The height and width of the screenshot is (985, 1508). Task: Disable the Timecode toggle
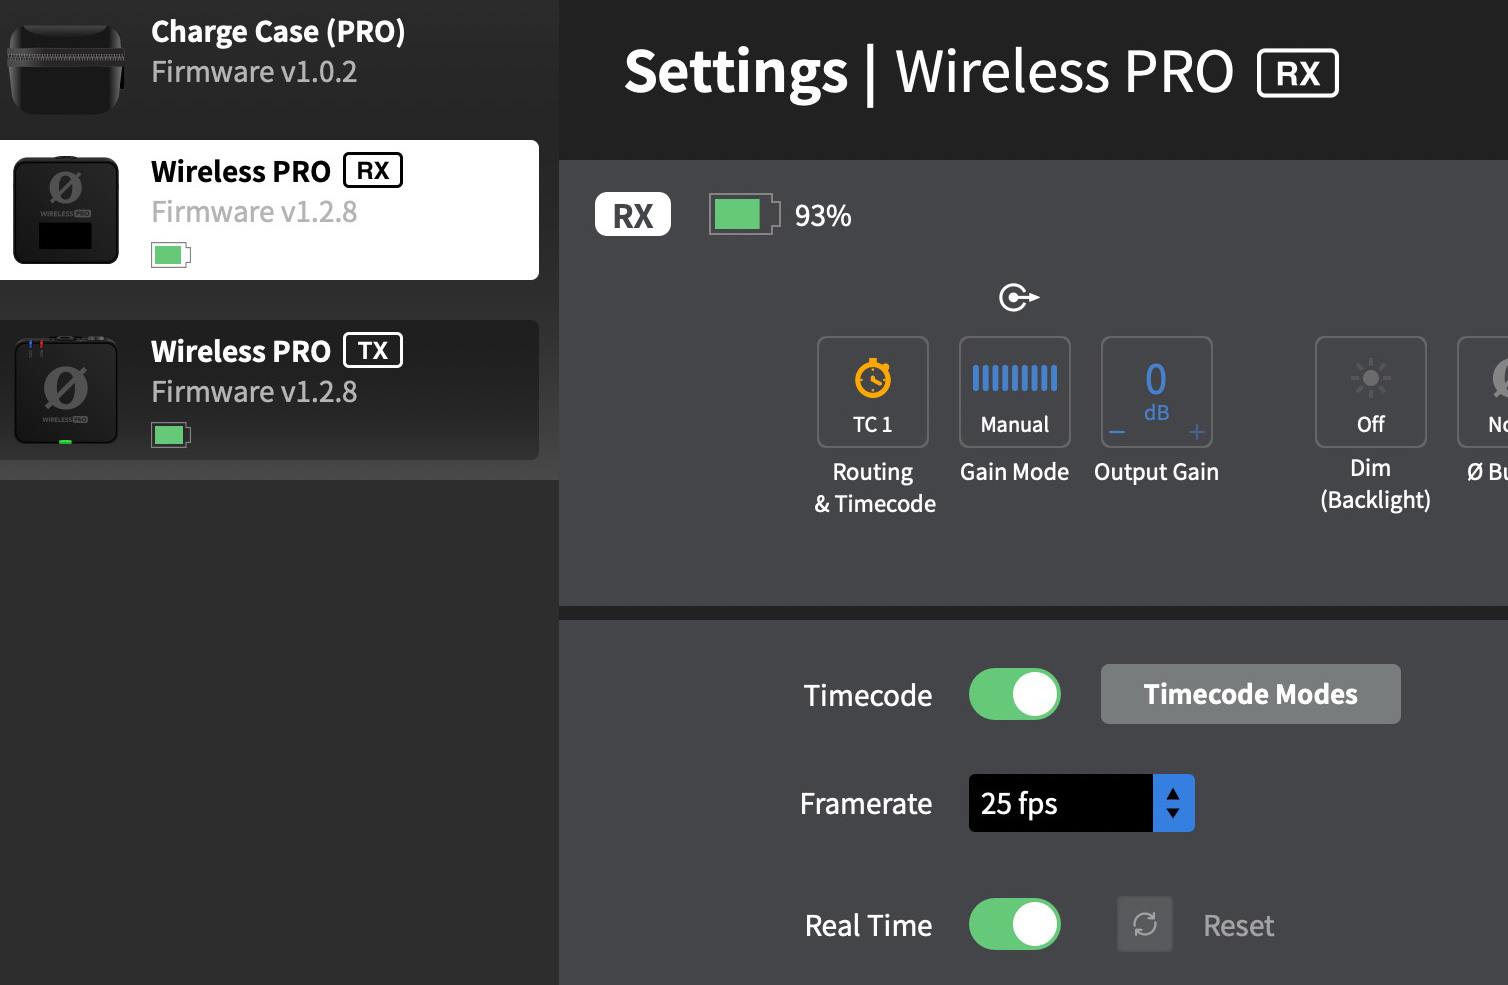coord(1014,694)
